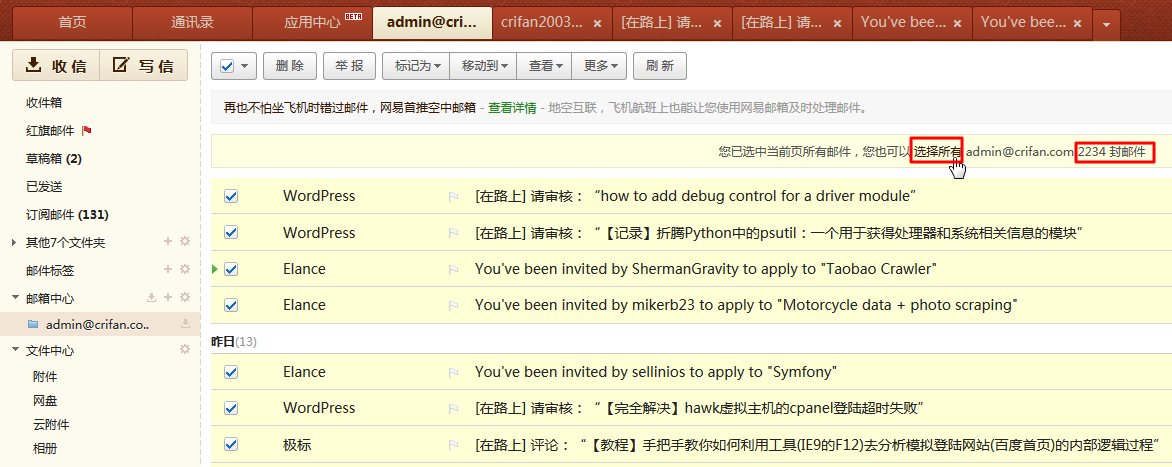
Task: Open the 应用中心 tab
Action: pyautogui.click(x=312, y=21)
